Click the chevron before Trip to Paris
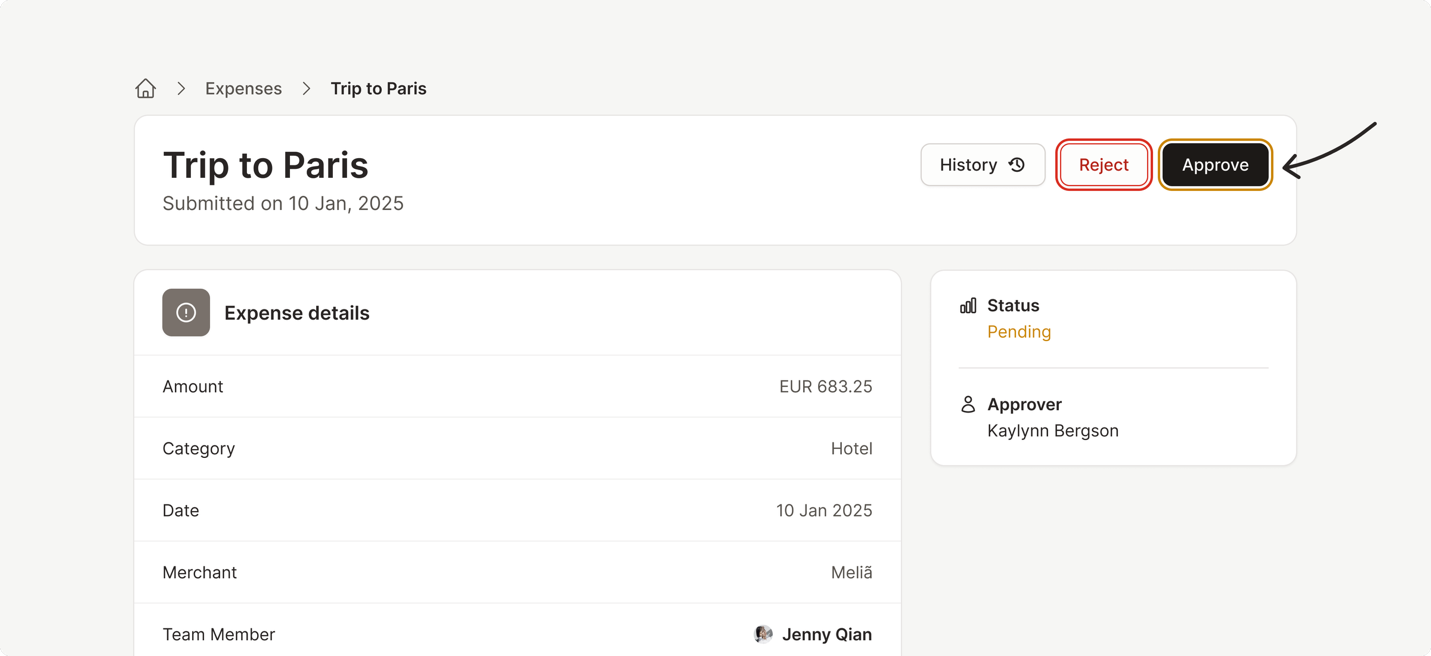1431x656 pixels. [x=306, y=89]
